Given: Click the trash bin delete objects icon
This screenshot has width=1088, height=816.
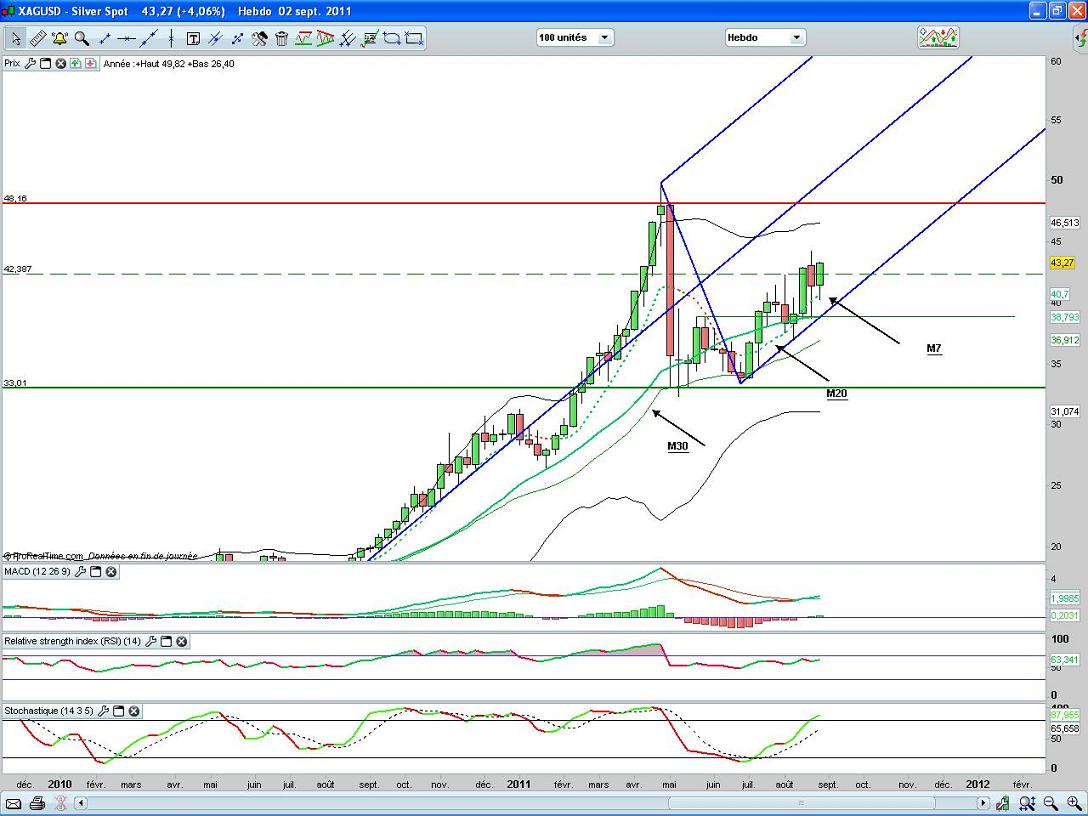Looking at the screenshot, I should click(x=282, y=39).
